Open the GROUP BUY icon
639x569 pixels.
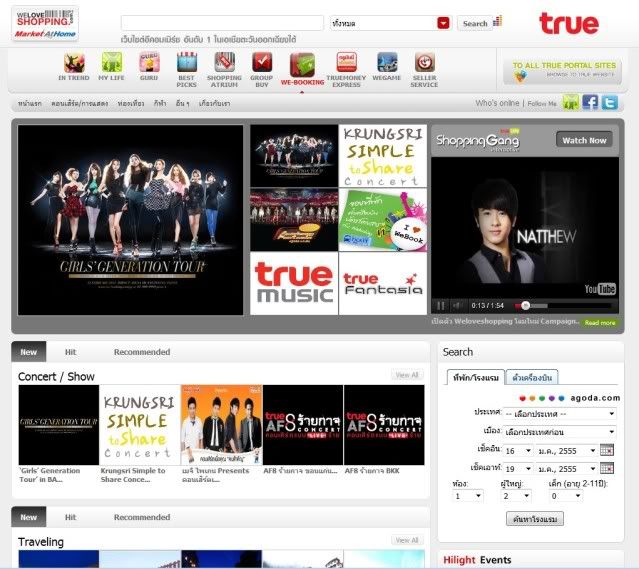(262, 62)
